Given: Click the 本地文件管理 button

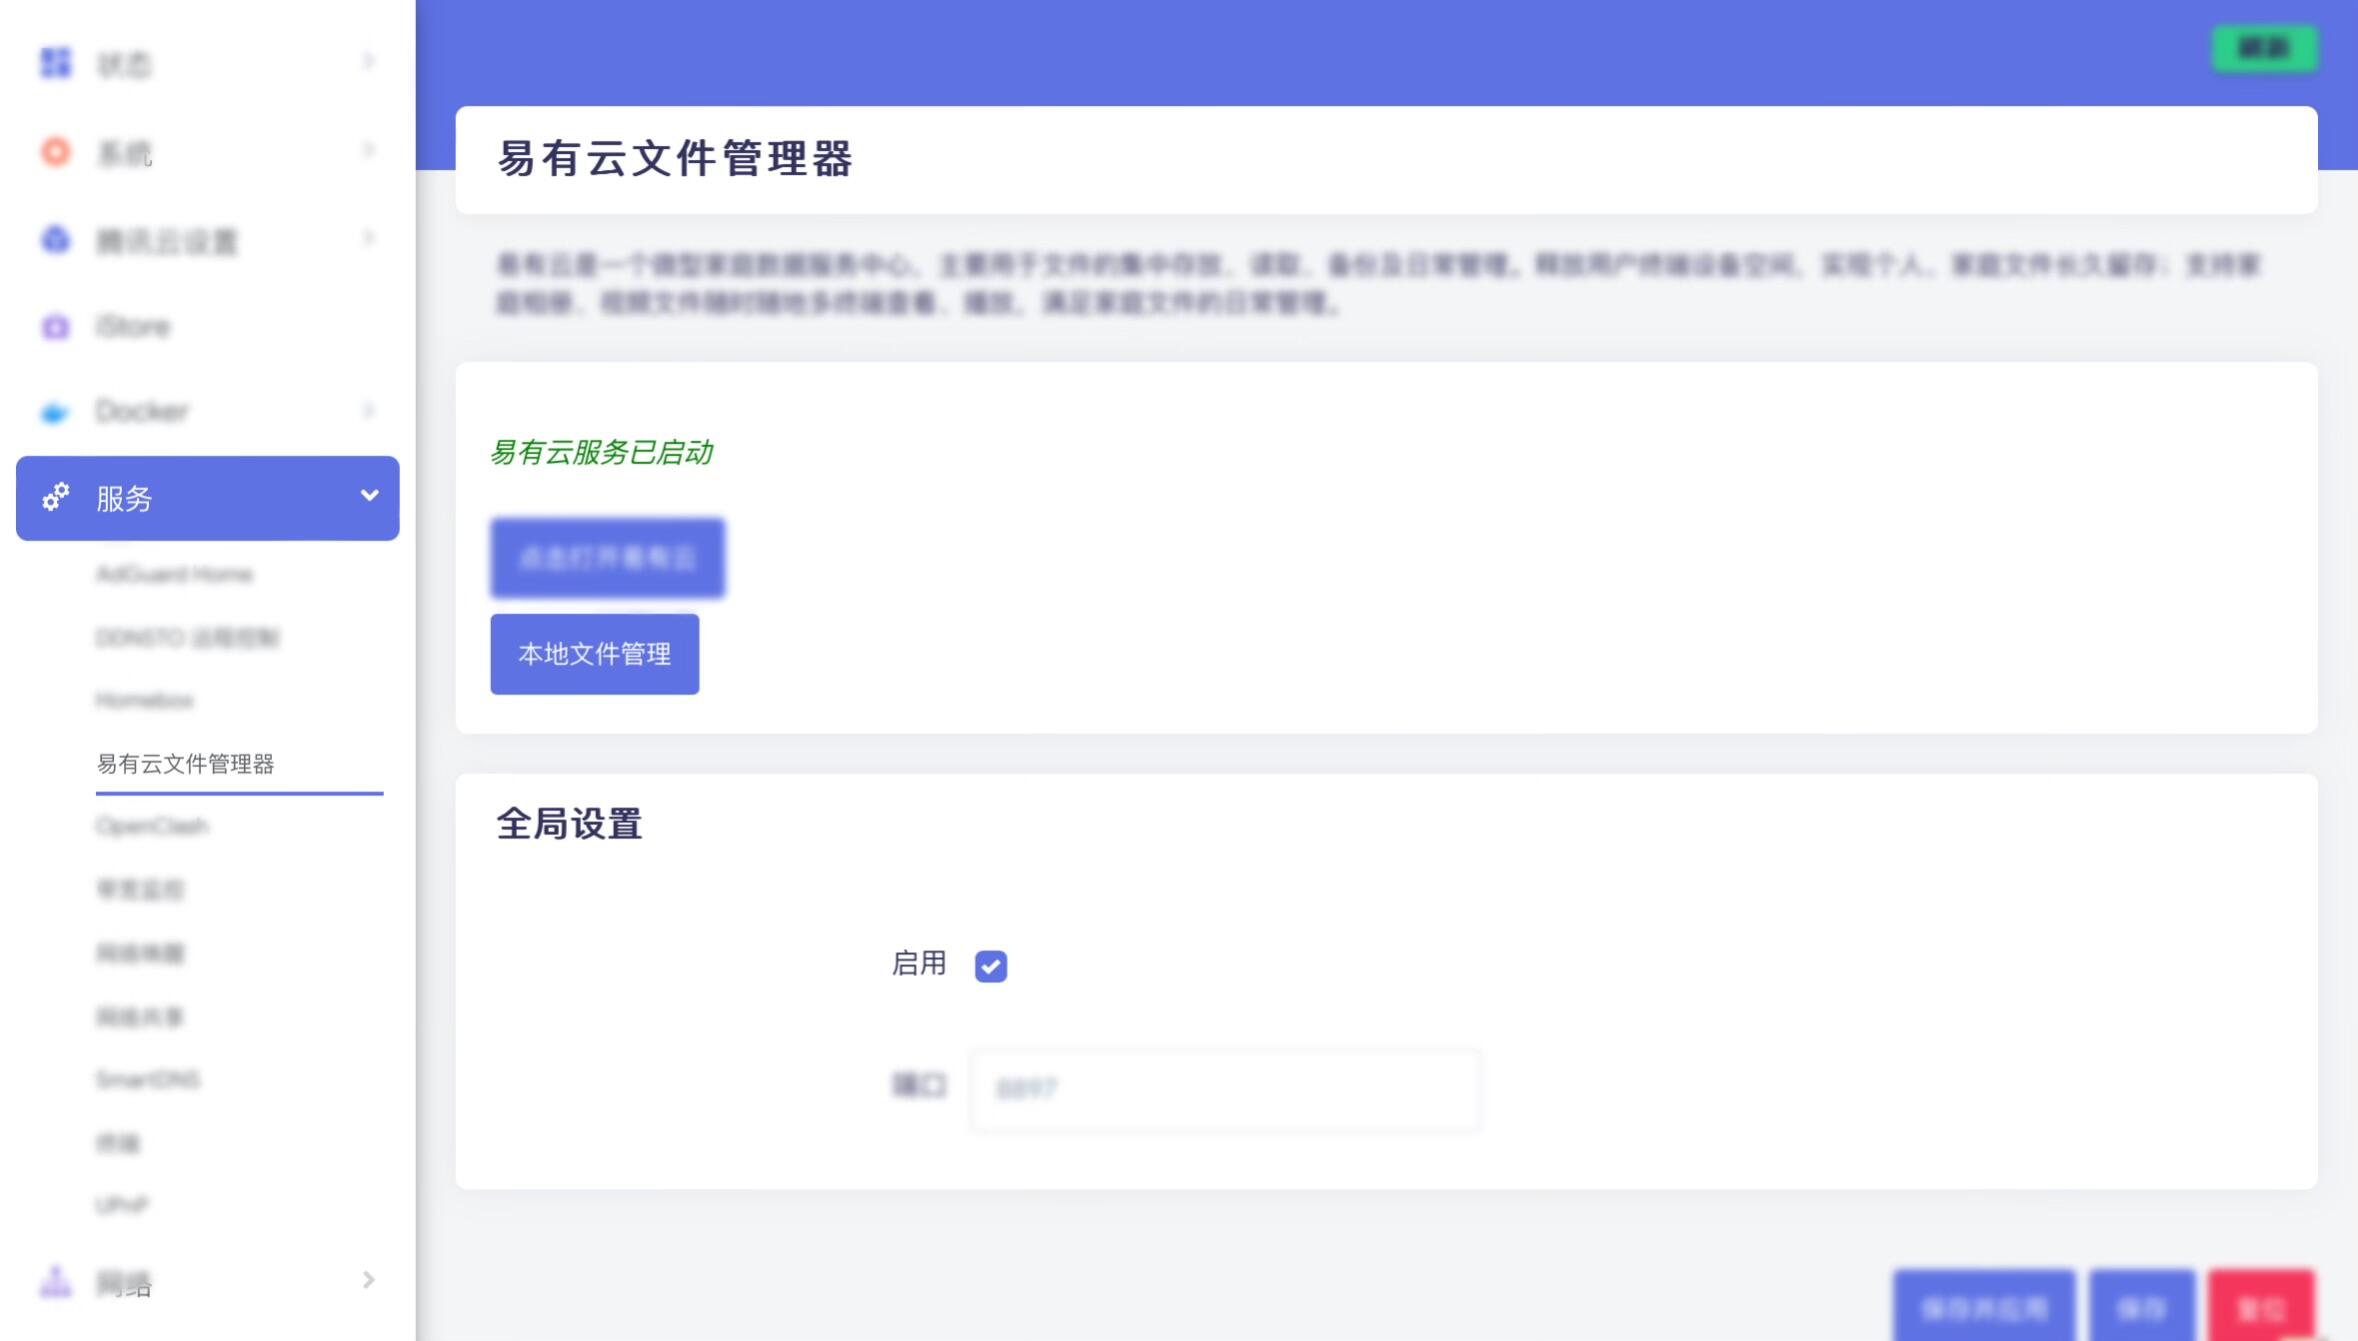Looking at the screenshot, I should click(x=595, y=654).
